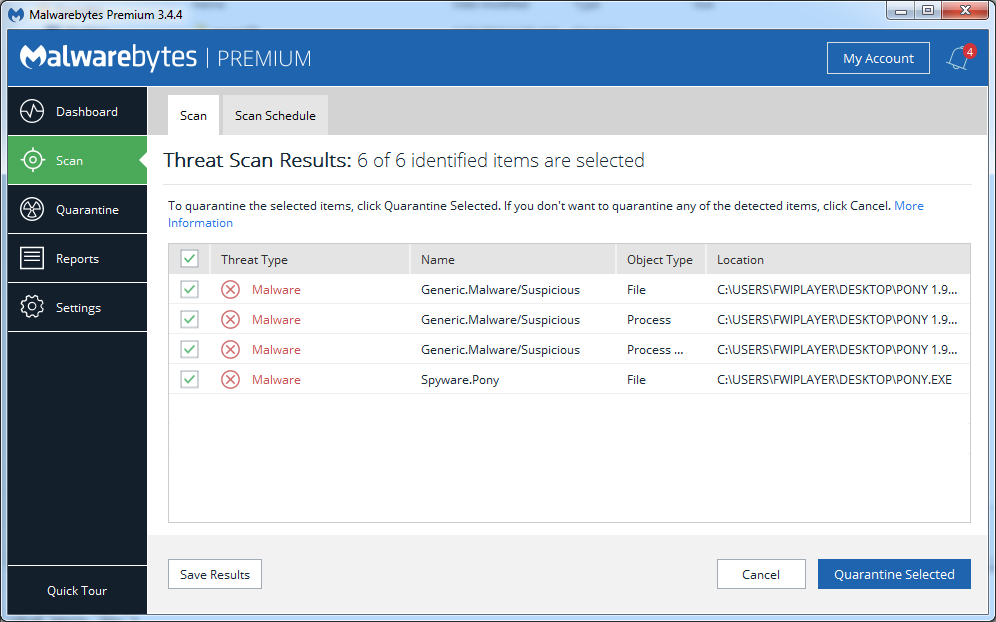Click the 'File' cell in Spyware.Pony row
This screenshot has height=622, width=996.
click(x=636, y=380)
